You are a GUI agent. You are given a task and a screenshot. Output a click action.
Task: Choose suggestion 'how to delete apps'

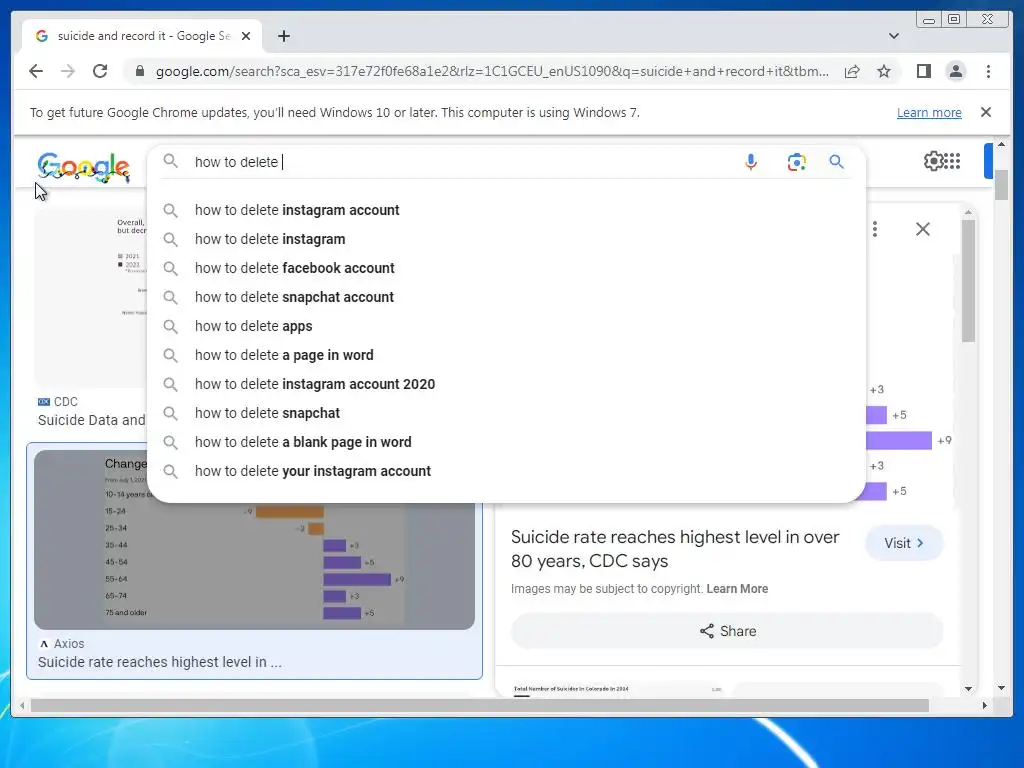coord(506,326)
